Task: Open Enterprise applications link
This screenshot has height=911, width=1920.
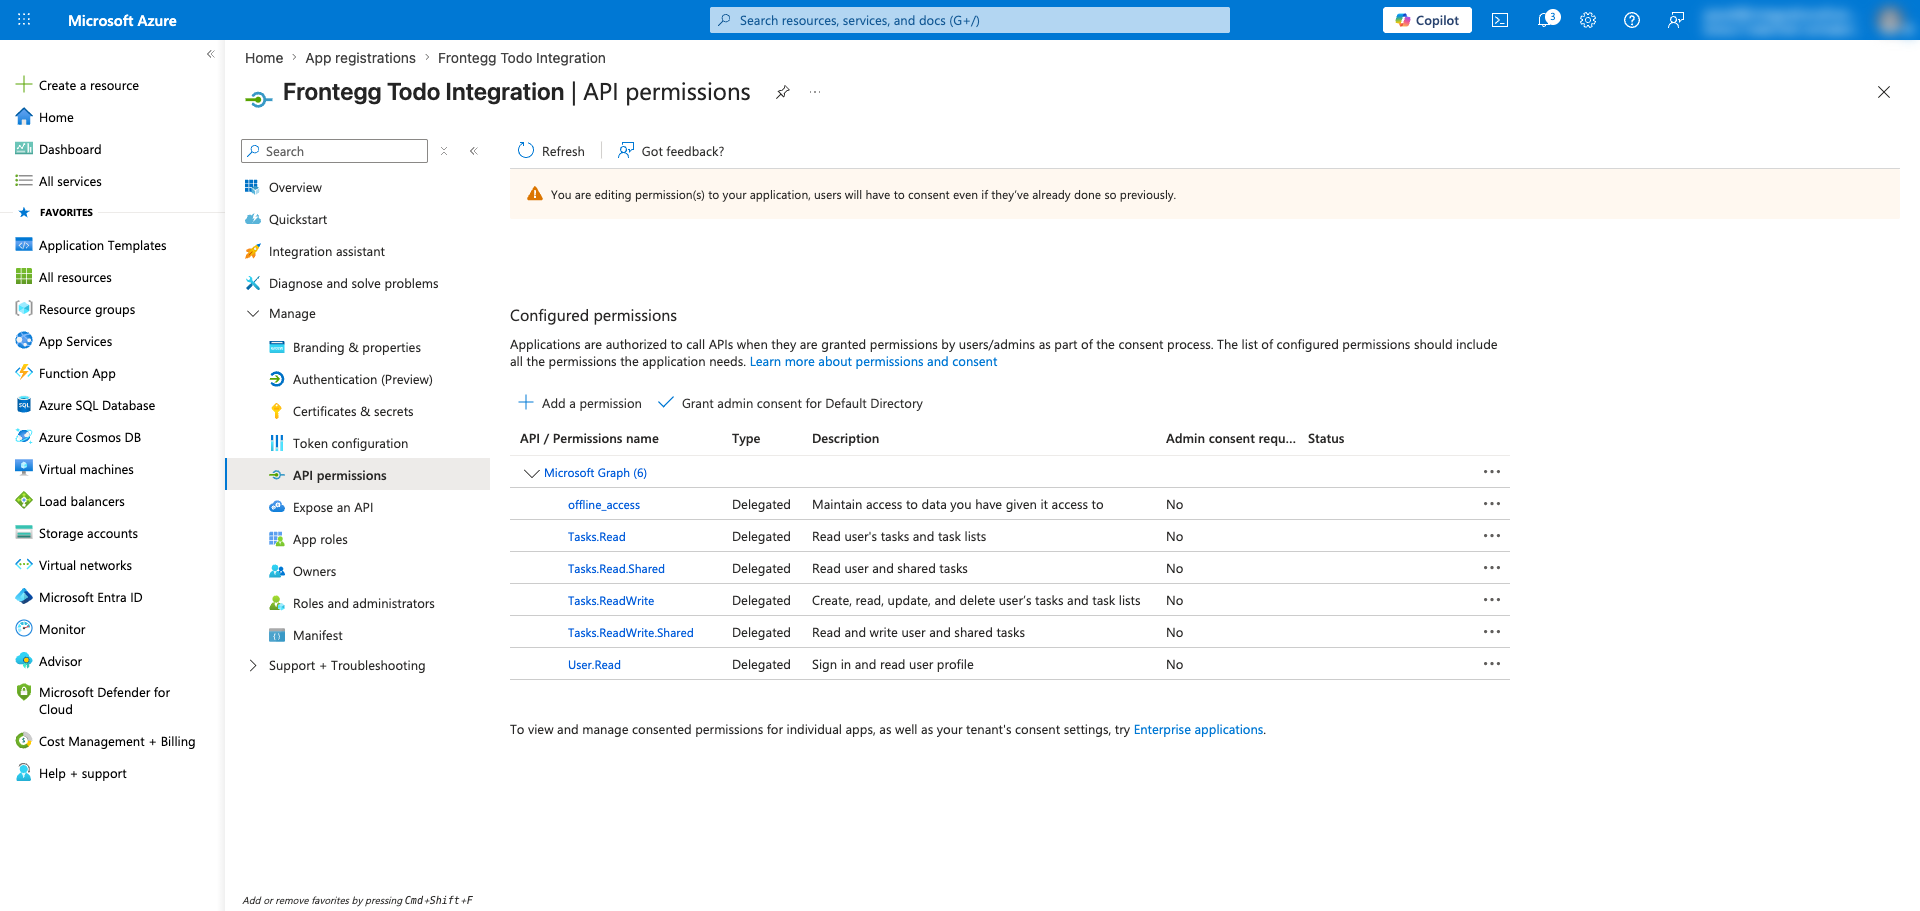Action: point(1198,730)
